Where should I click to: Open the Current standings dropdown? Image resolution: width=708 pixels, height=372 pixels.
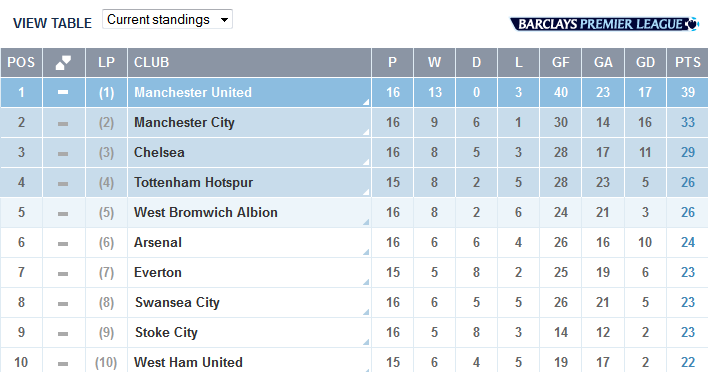pyautogui.click(x=167, y=19)
